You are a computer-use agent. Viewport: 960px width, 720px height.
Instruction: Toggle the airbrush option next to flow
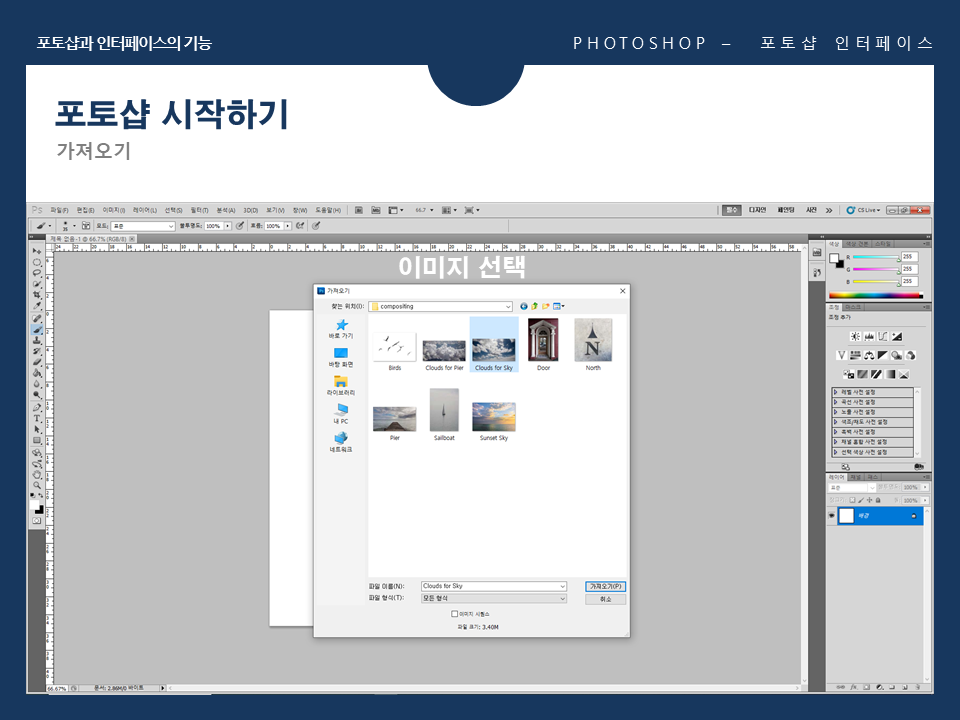(300, 226)
